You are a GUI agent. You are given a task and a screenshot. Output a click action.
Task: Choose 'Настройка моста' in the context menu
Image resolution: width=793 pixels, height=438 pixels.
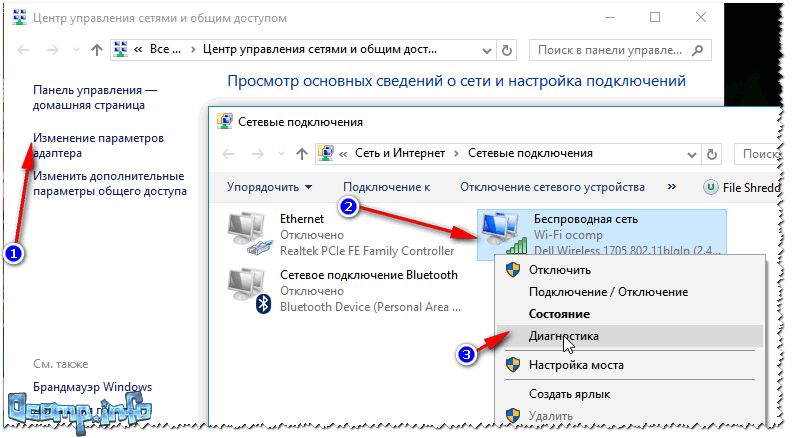pos(630,365)
